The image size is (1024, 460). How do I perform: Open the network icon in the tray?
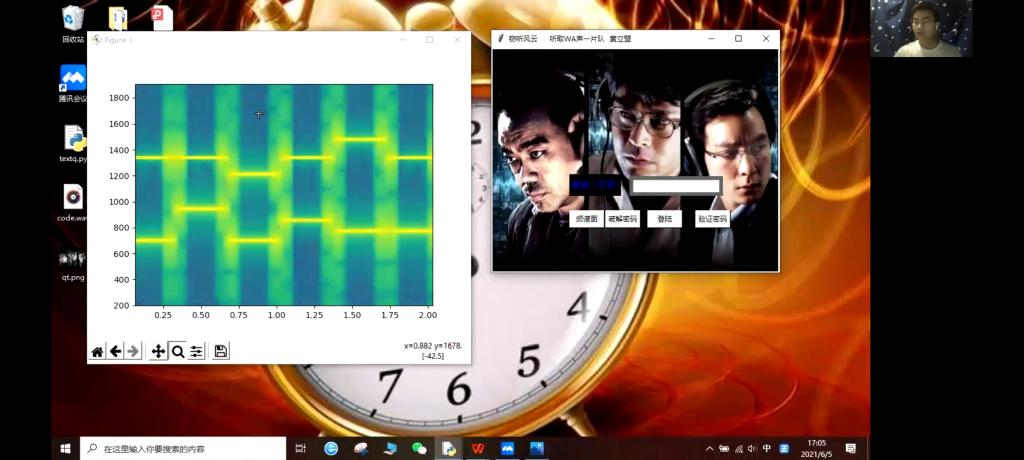pyautogui.click(x=739, y=449)
